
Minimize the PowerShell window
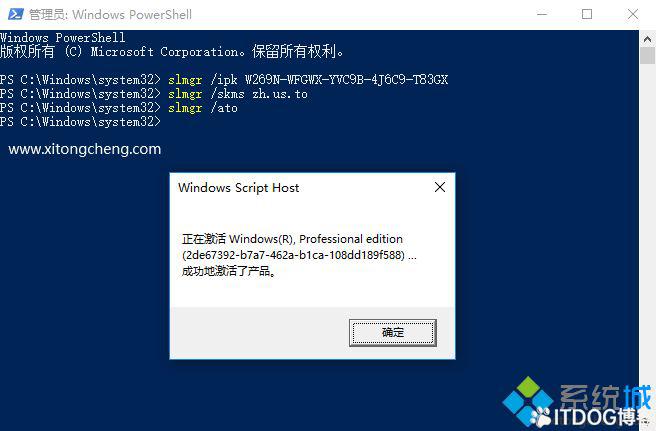542,14
